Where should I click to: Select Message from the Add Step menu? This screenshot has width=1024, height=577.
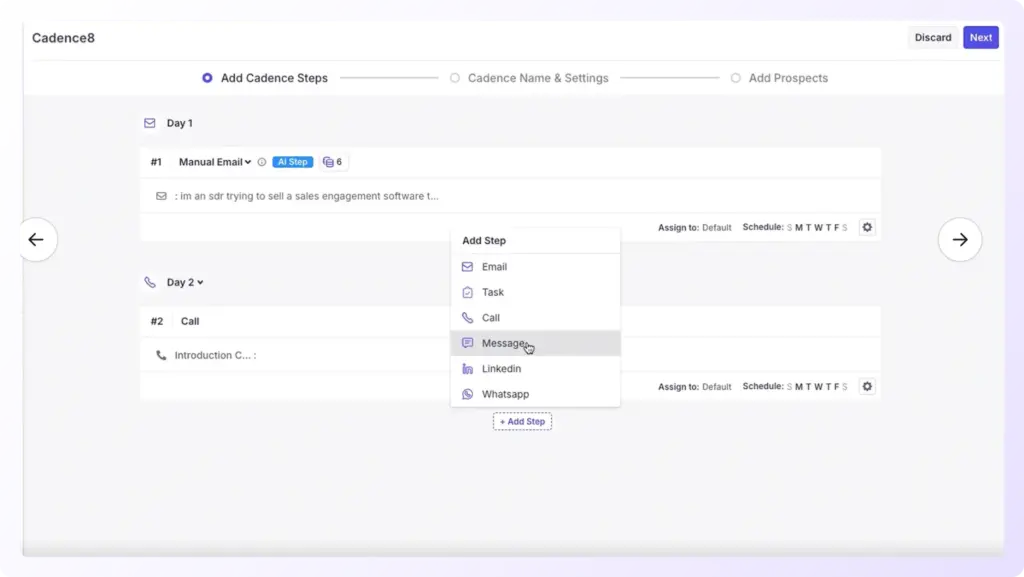[x=505, y=343]
